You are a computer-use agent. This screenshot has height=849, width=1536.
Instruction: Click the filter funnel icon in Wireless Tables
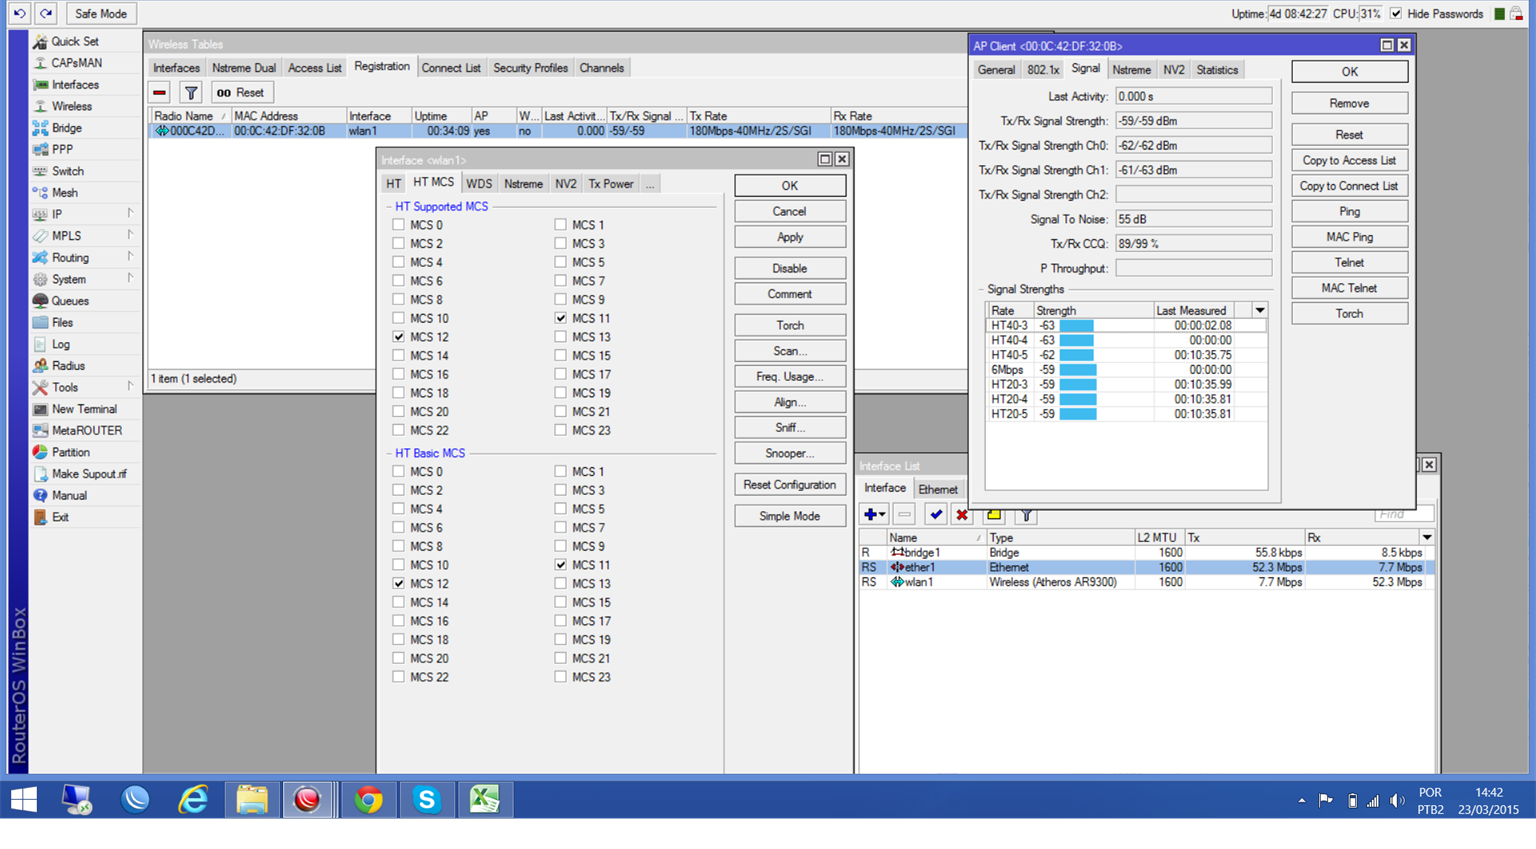(x=191, y=92)
